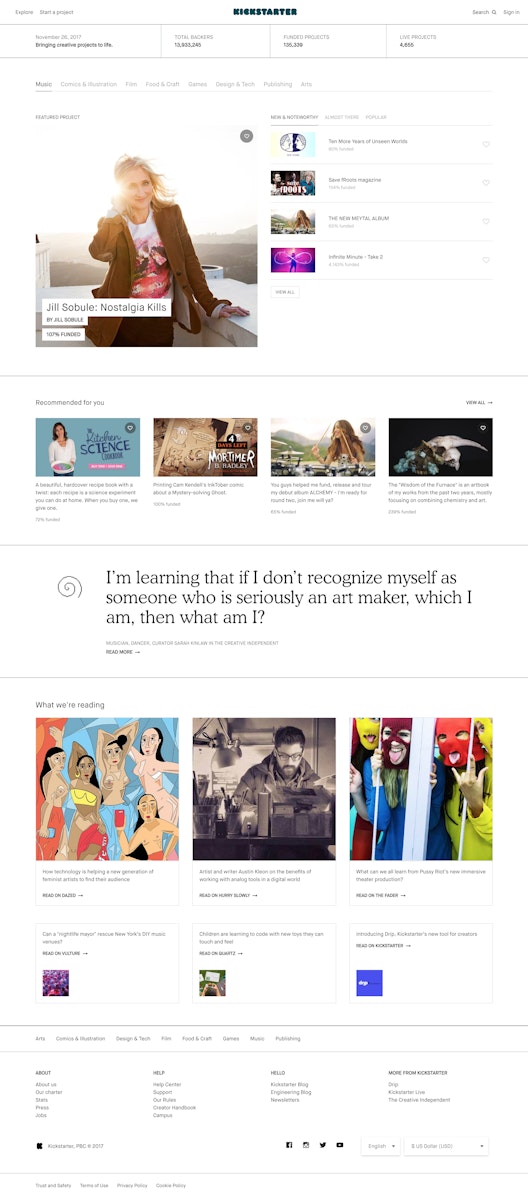Screen dimensions: 528x1200
Task: Click the search magnifier icon in header
Action: pos(493,12)
